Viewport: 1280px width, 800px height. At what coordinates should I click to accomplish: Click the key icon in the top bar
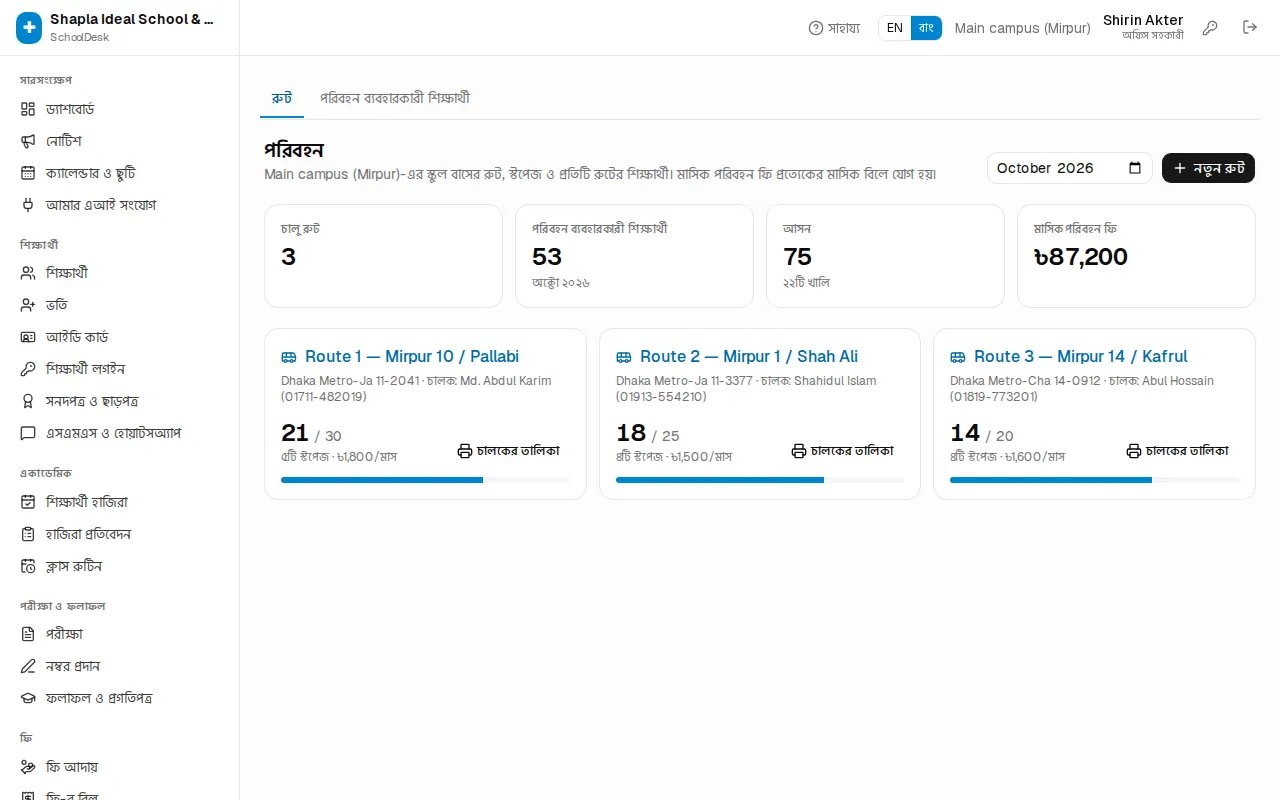tap(1210, 28)
